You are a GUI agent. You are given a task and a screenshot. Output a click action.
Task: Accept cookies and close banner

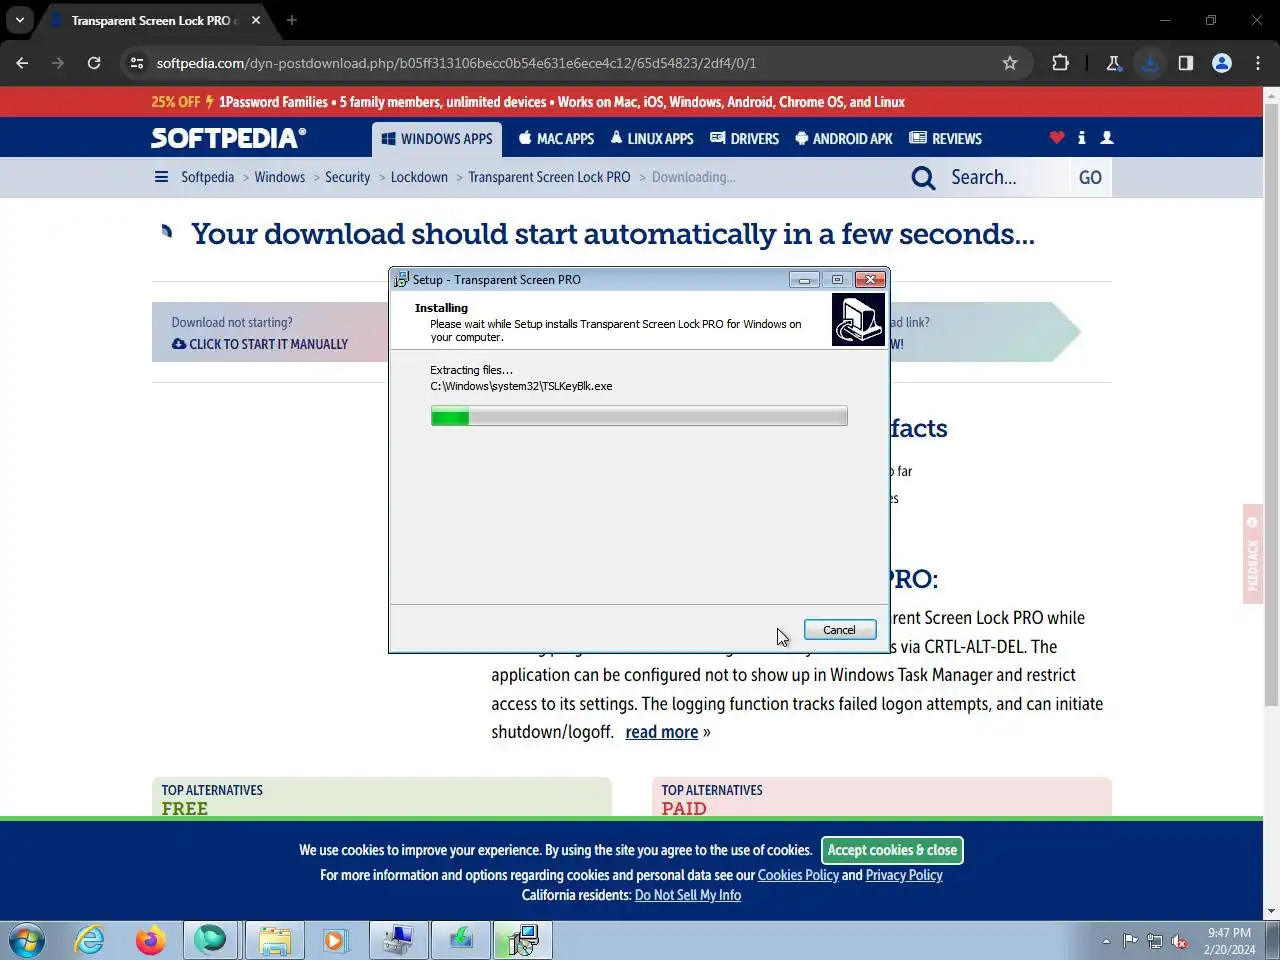click(892, 850)
